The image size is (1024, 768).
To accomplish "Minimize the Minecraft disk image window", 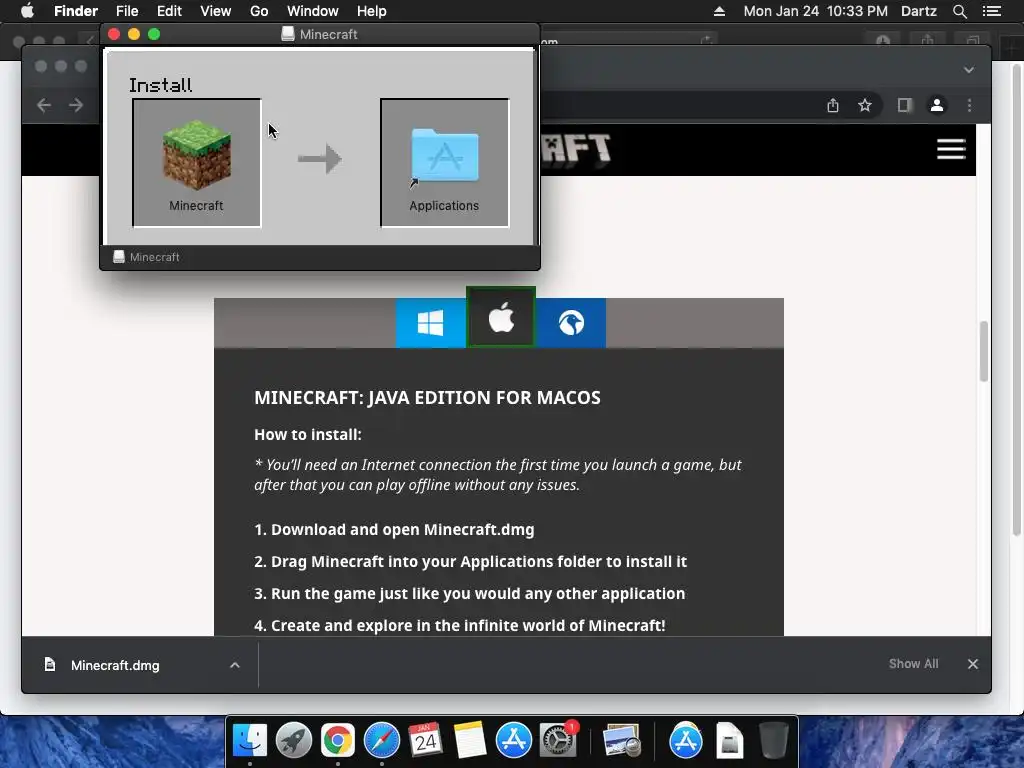I will (x=134, y=34).
